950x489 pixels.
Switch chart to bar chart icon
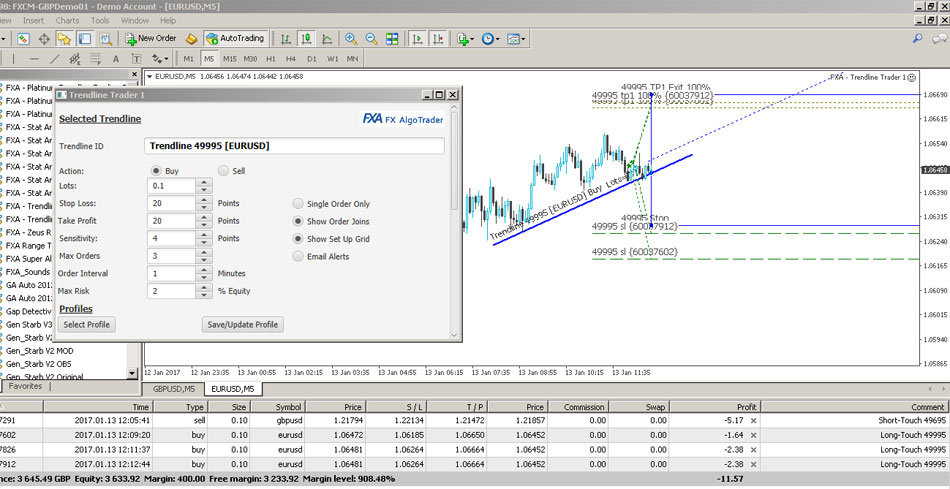286,39
